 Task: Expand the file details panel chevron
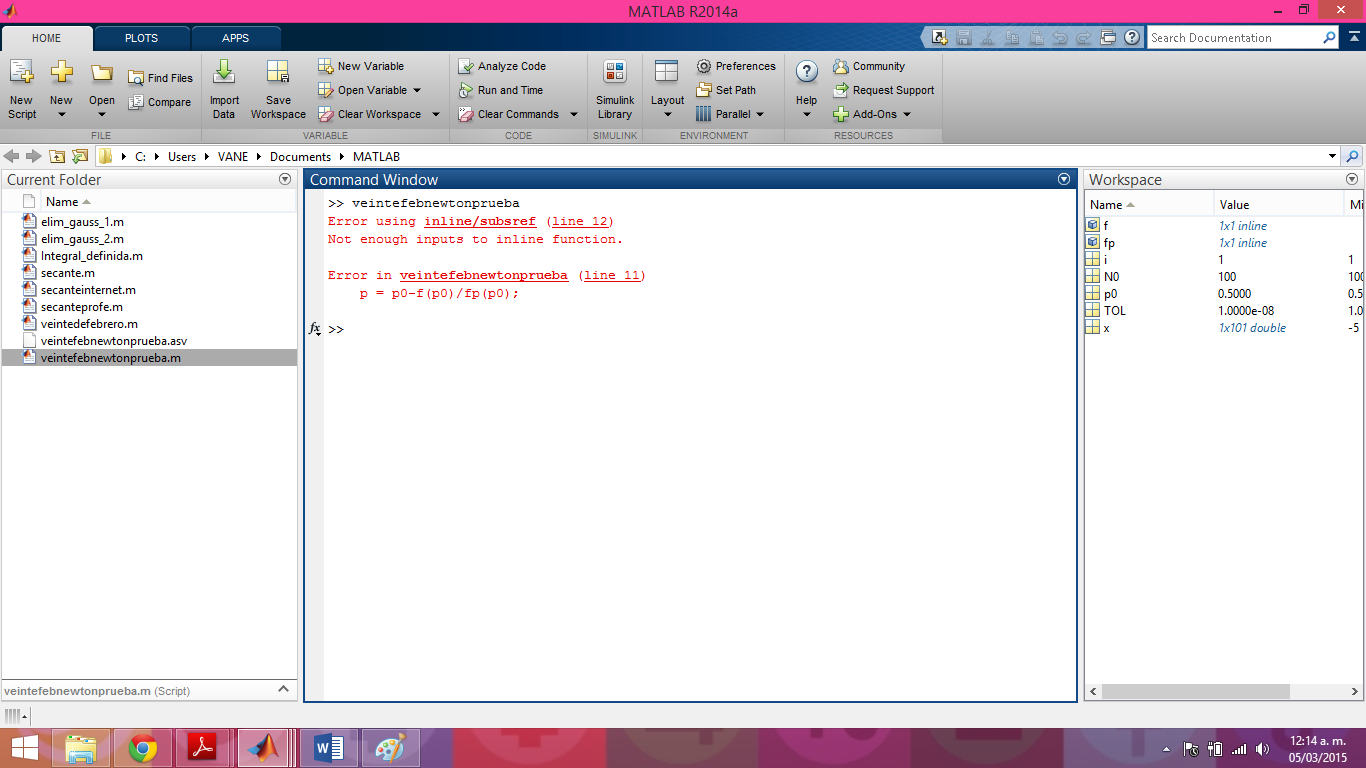(283, 689)
